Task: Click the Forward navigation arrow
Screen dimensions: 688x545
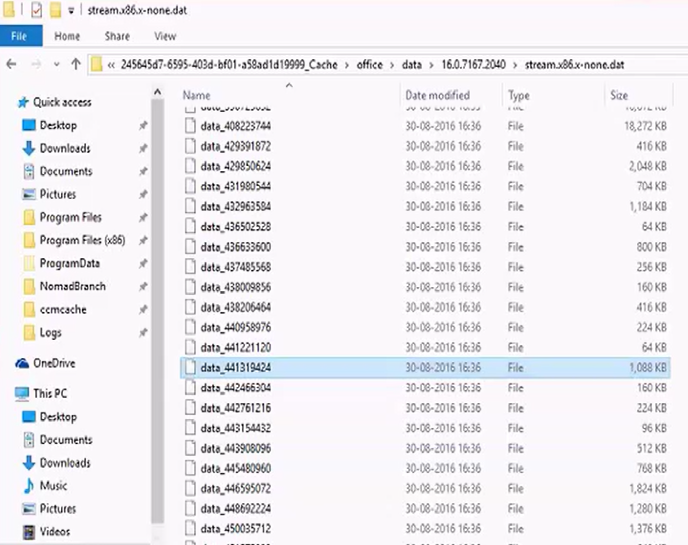Action: pos(34,64)
